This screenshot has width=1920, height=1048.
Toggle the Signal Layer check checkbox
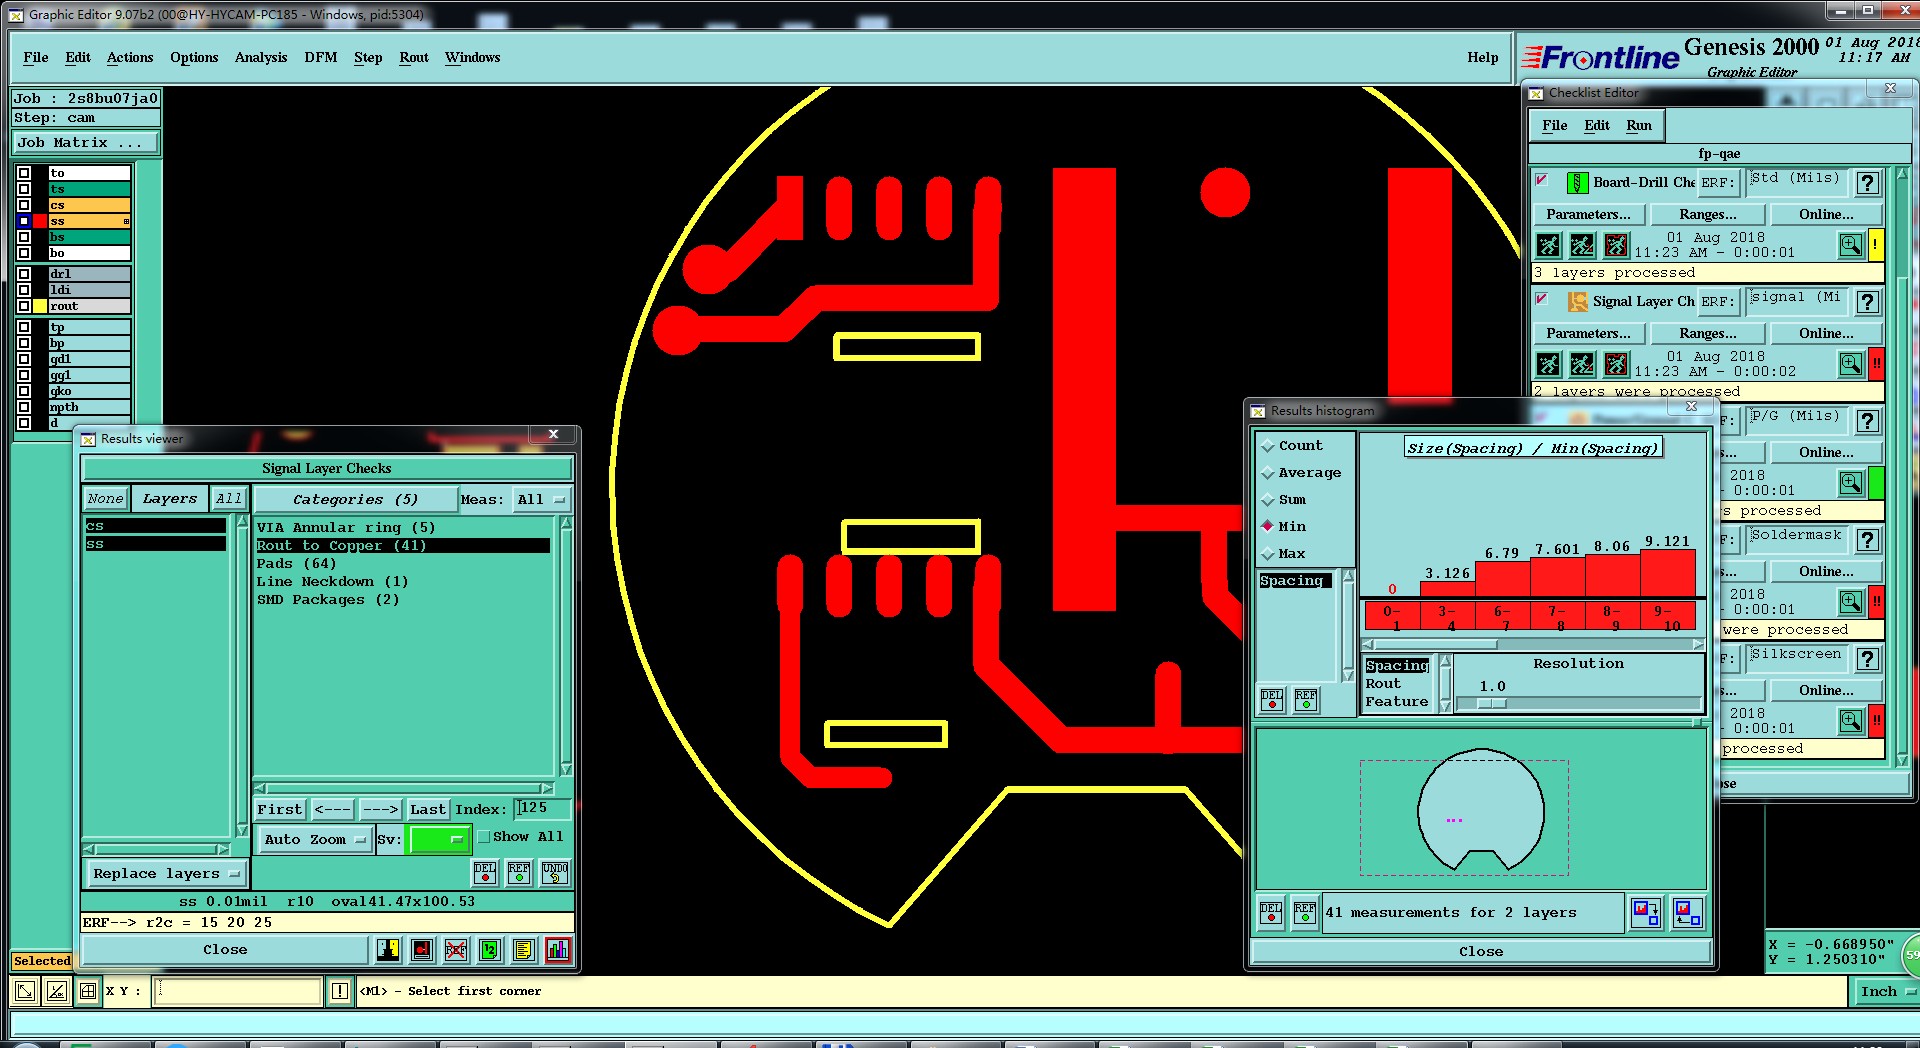pyautogui.click(x=1541, y=299)
